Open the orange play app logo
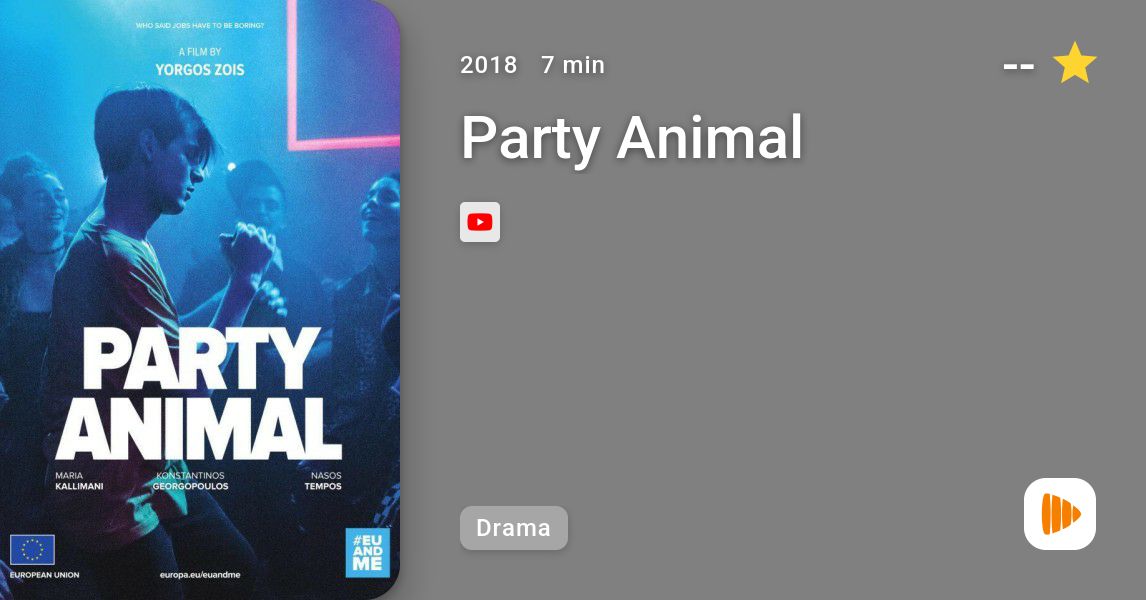Image resolution: width=1146 pixels, height=600 pixels. coord(1060,514)
